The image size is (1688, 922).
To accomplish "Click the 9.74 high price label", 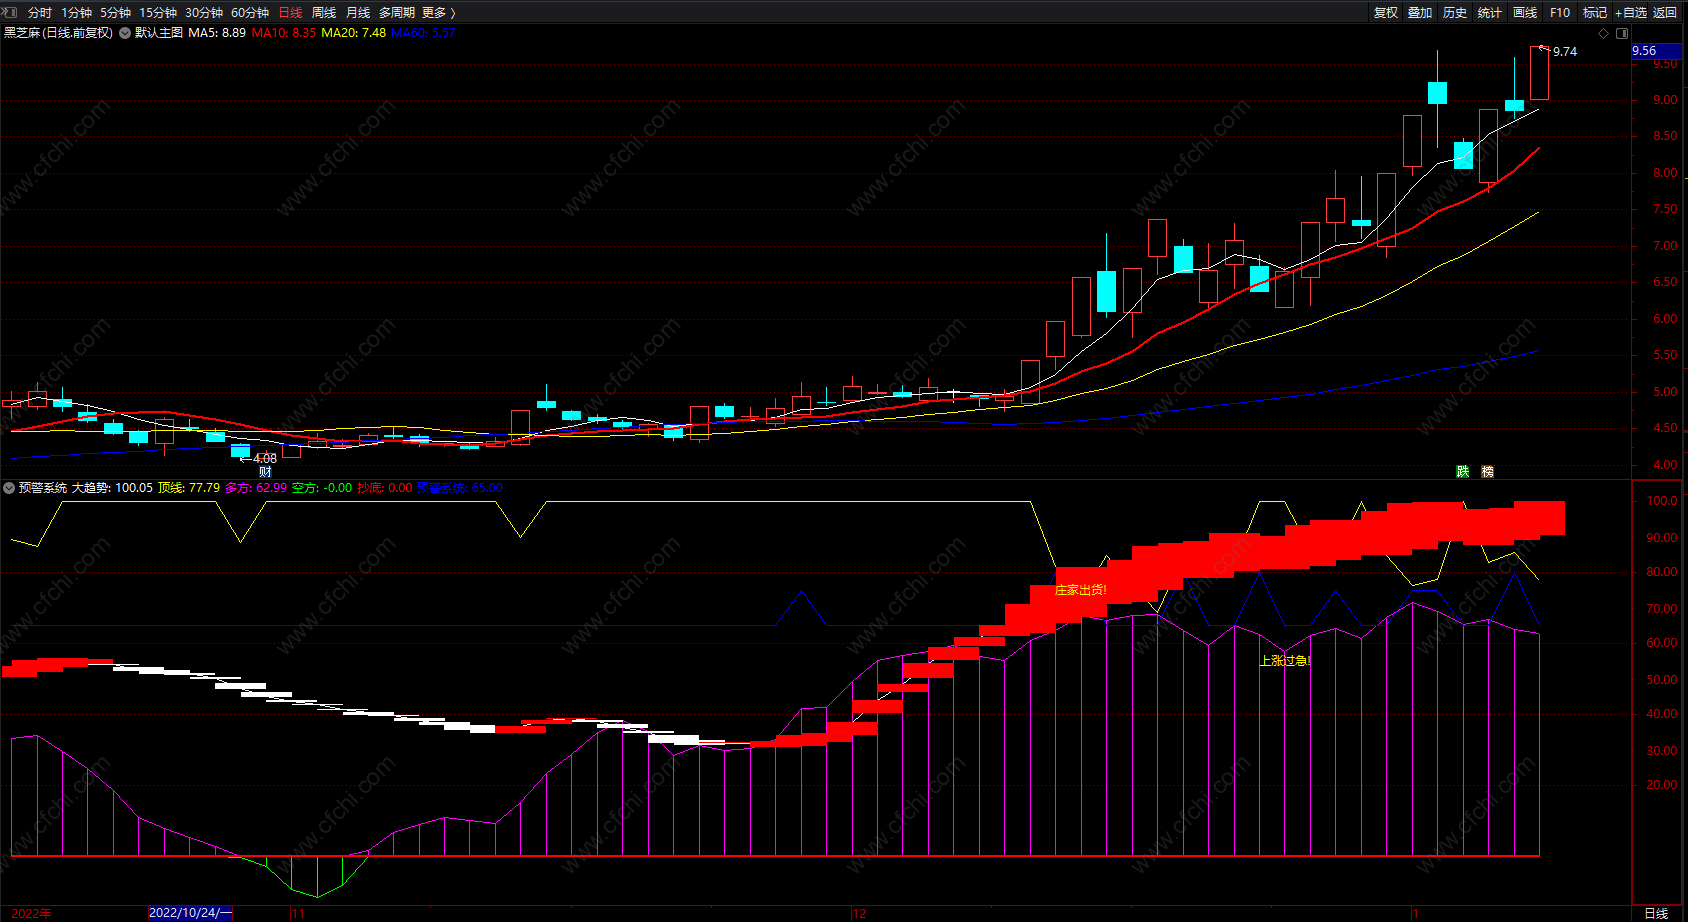I will (1565, 52).
